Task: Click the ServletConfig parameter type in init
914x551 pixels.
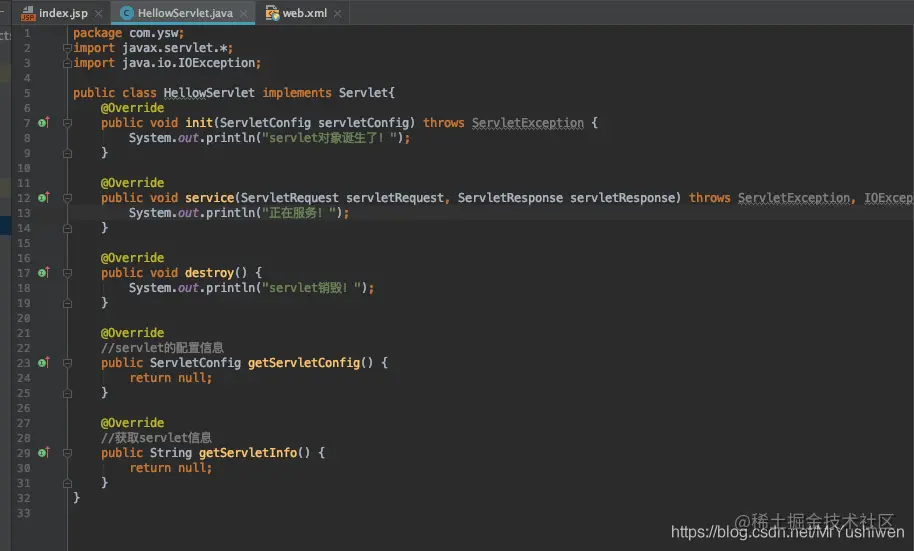Action: pyautogui.click(x=265, y=122)
